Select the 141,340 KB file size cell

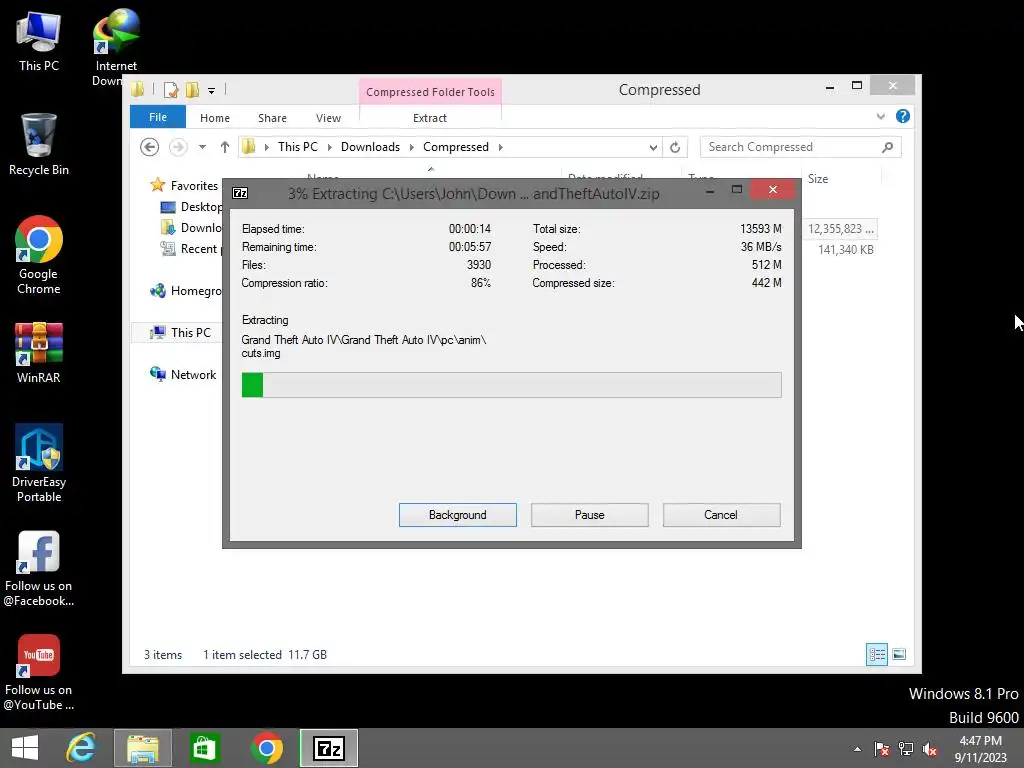pyautogui.click(x=846, y=249)
